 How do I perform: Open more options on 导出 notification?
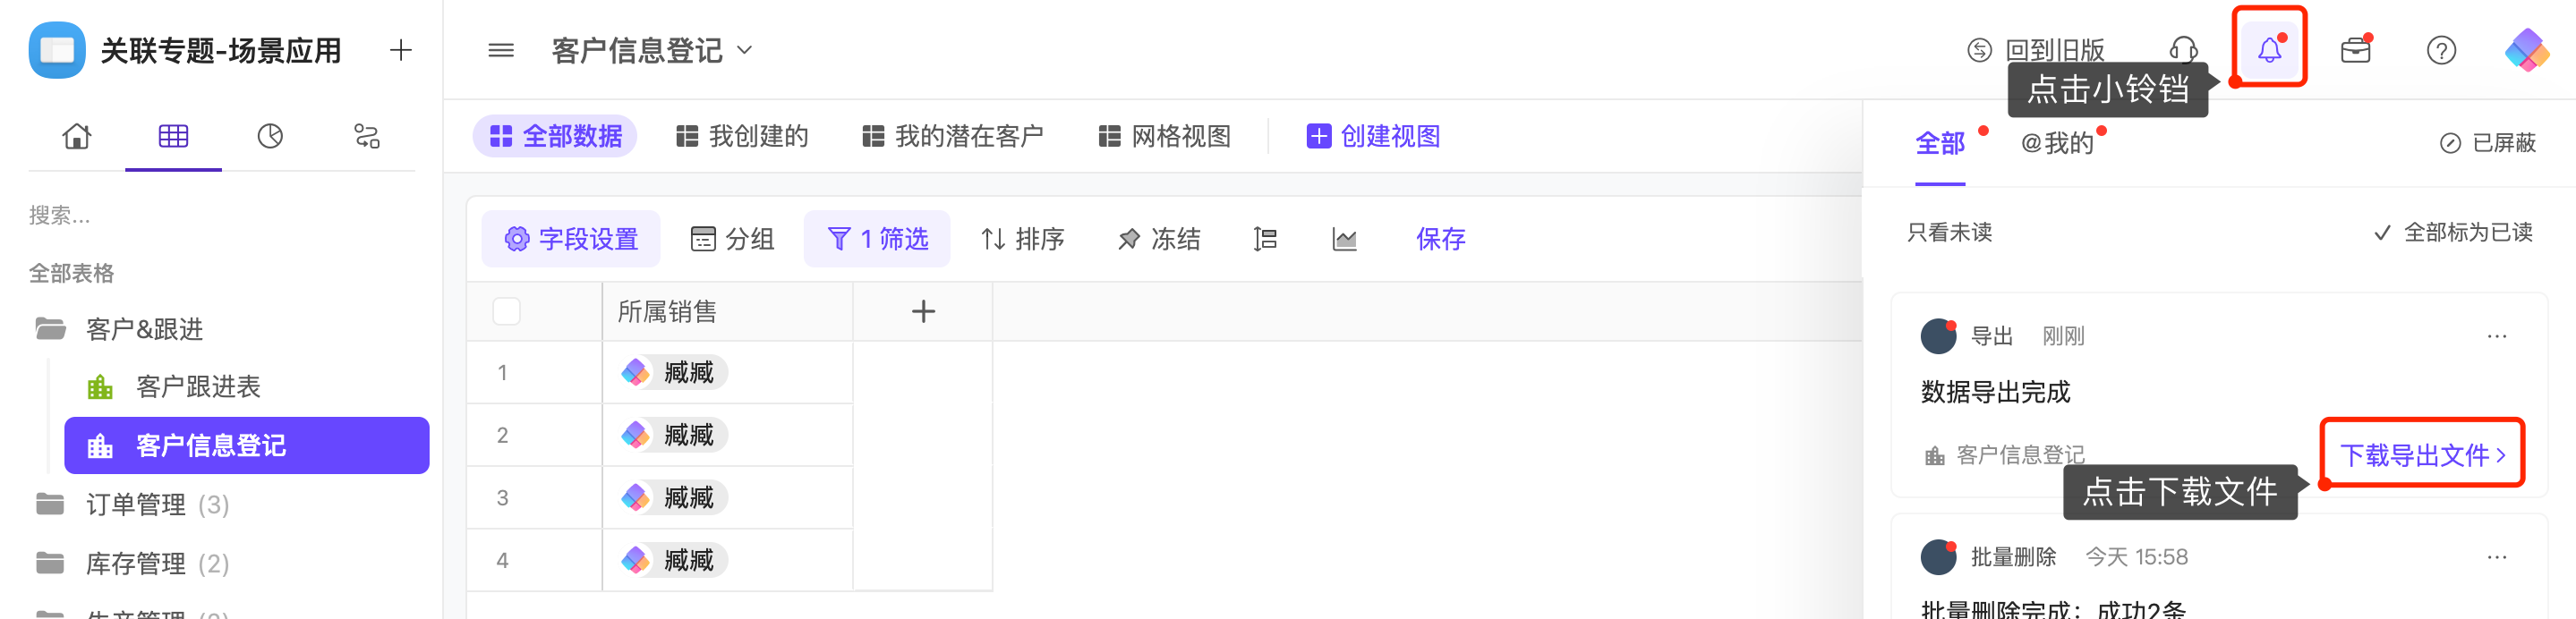pyautogui.click(x=2496, y=336)
